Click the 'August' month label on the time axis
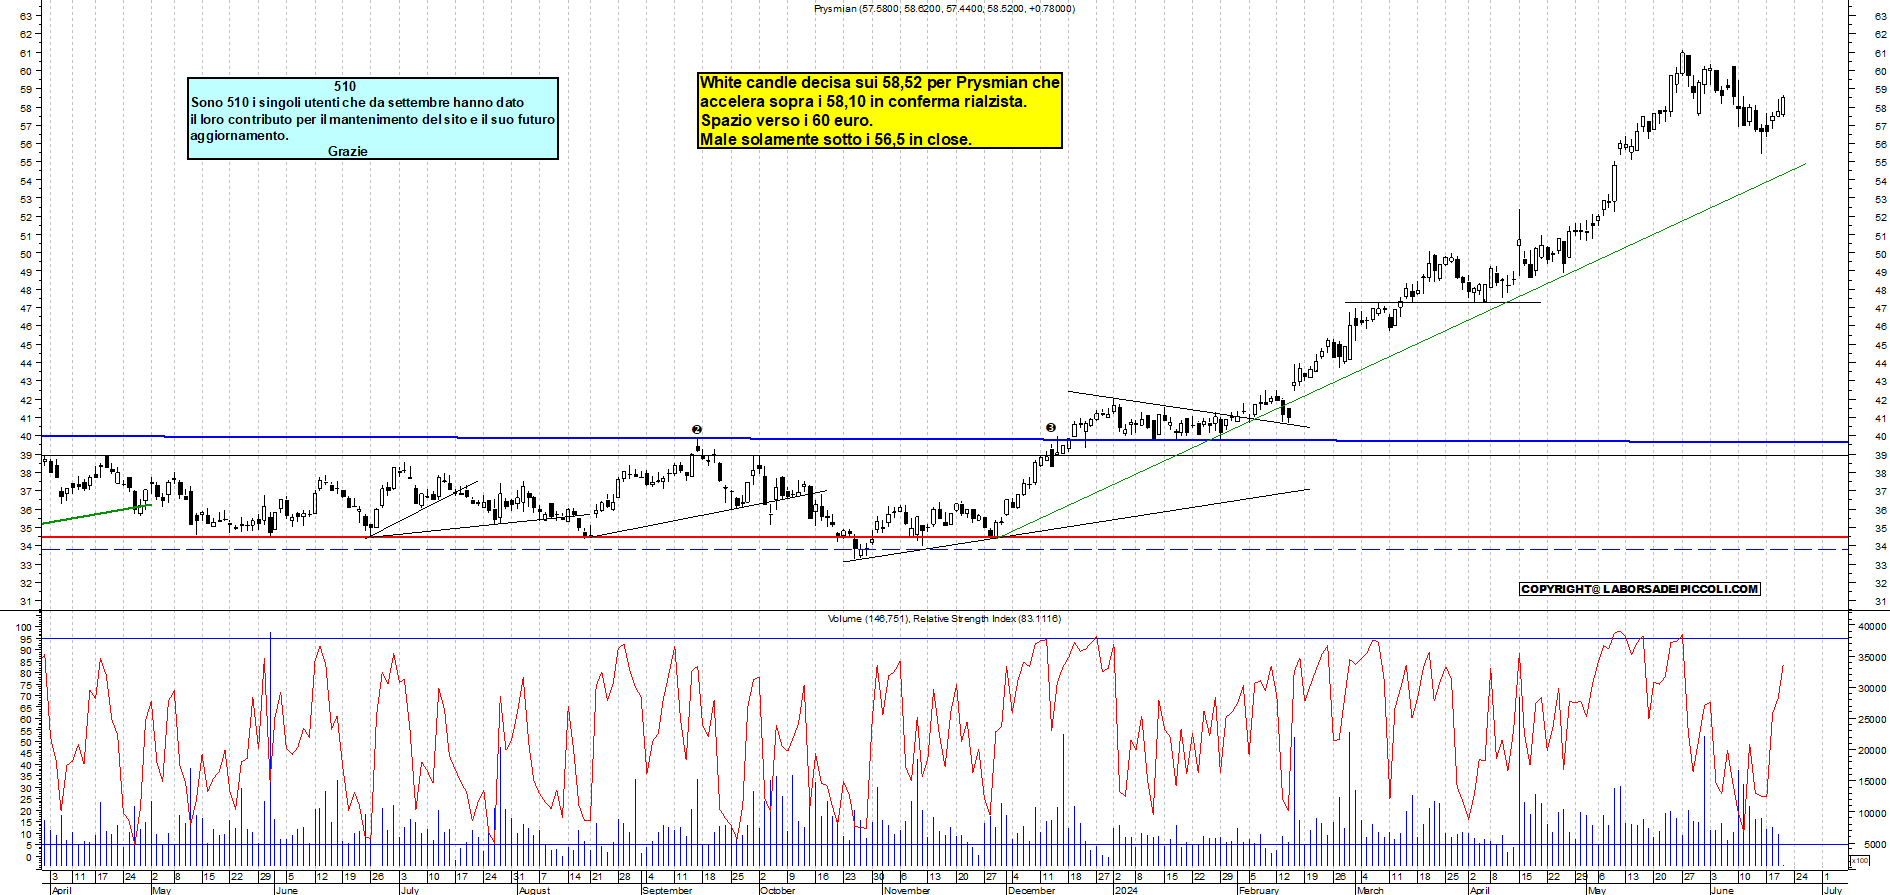The image size is (1890, 895). point(534,890)
